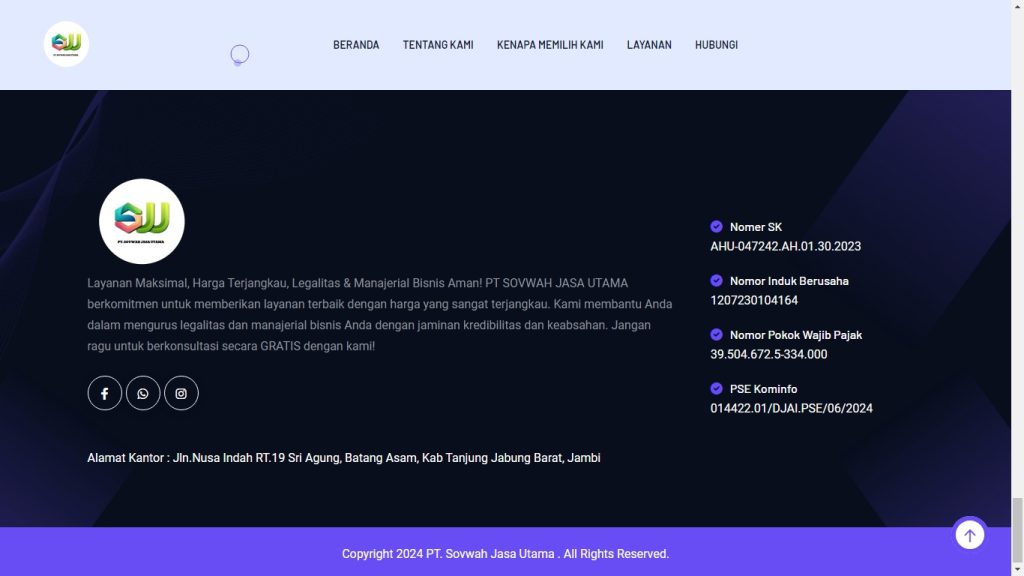
Task: Select KENAPA MEMILIH KAMI in navigation
Action: pos(550,45)
